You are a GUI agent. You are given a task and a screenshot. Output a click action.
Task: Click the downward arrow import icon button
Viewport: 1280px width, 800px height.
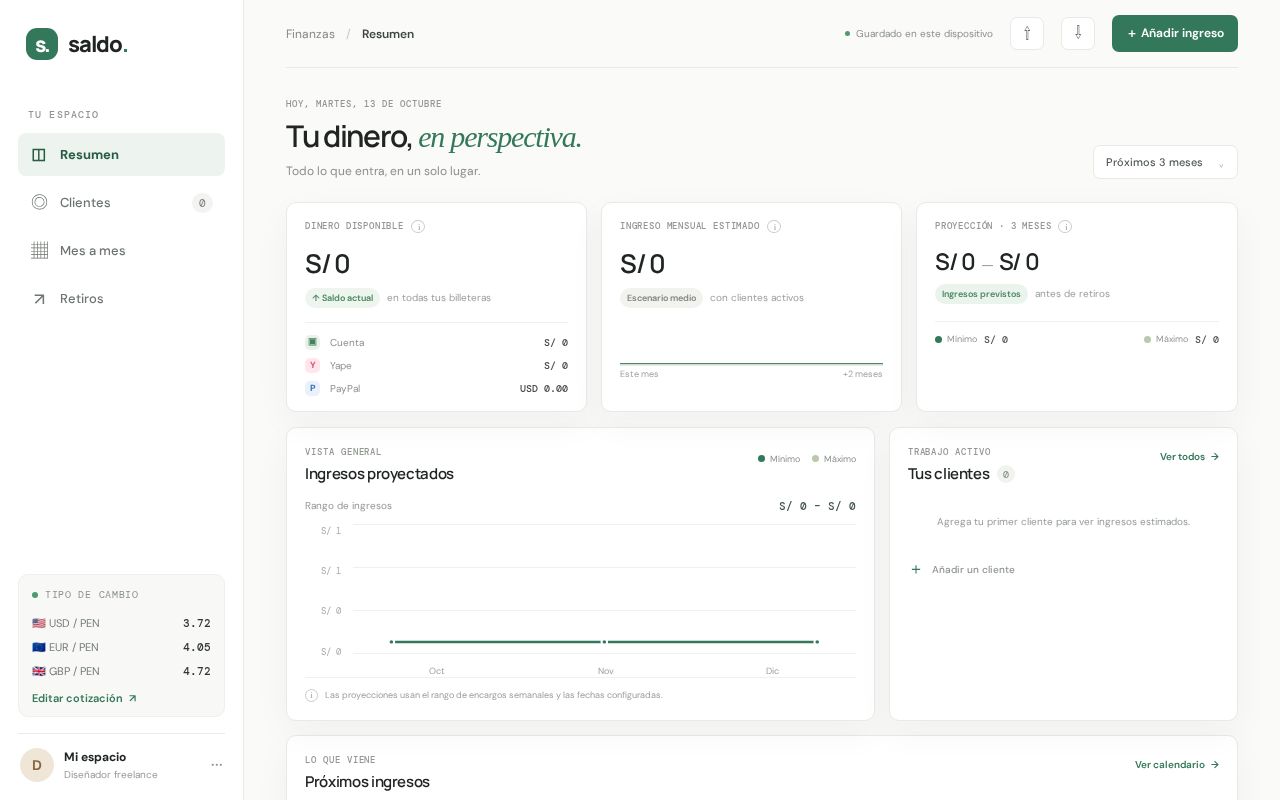click(x=1078, y=33)
